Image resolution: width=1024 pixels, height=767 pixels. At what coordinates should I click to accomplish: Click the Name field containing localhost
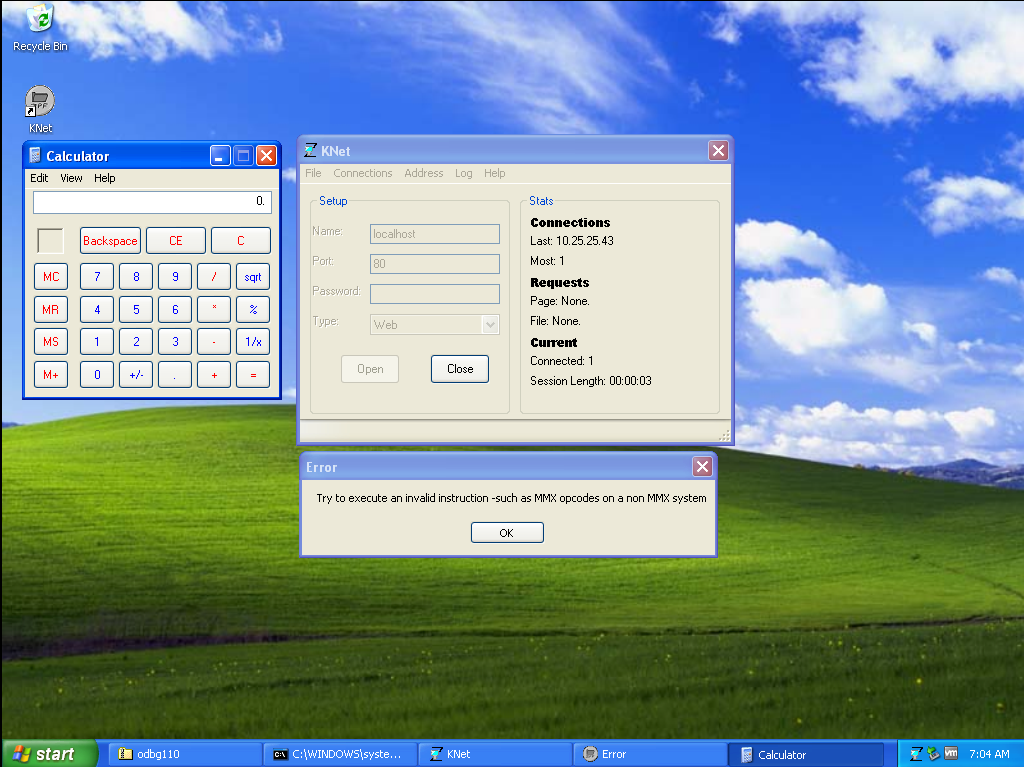coord(435,234)
